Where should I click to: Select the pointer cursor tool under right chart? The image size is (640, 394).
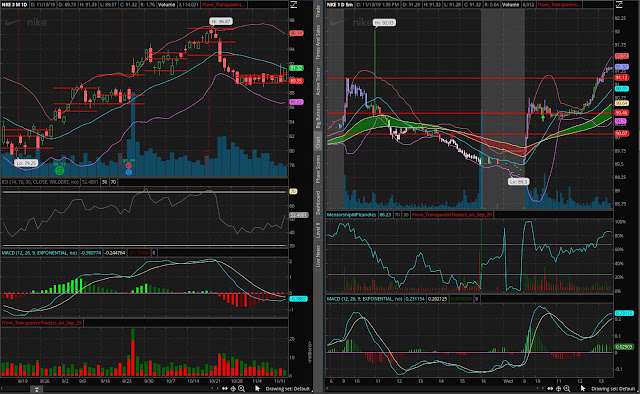pyautogui.click(x=582, y=388)
